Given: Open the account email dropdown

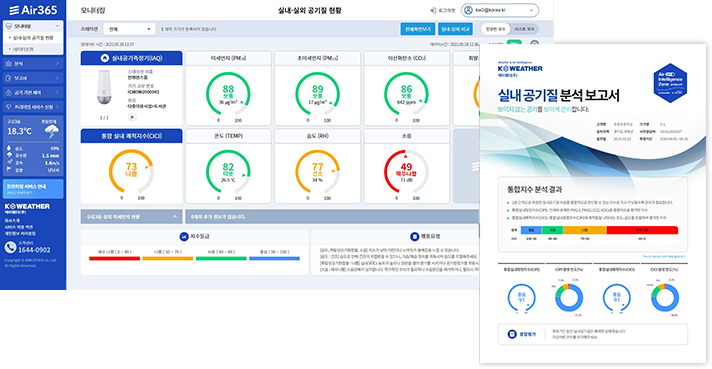Looking at the screenshot, I should click(x=500, y=10).
